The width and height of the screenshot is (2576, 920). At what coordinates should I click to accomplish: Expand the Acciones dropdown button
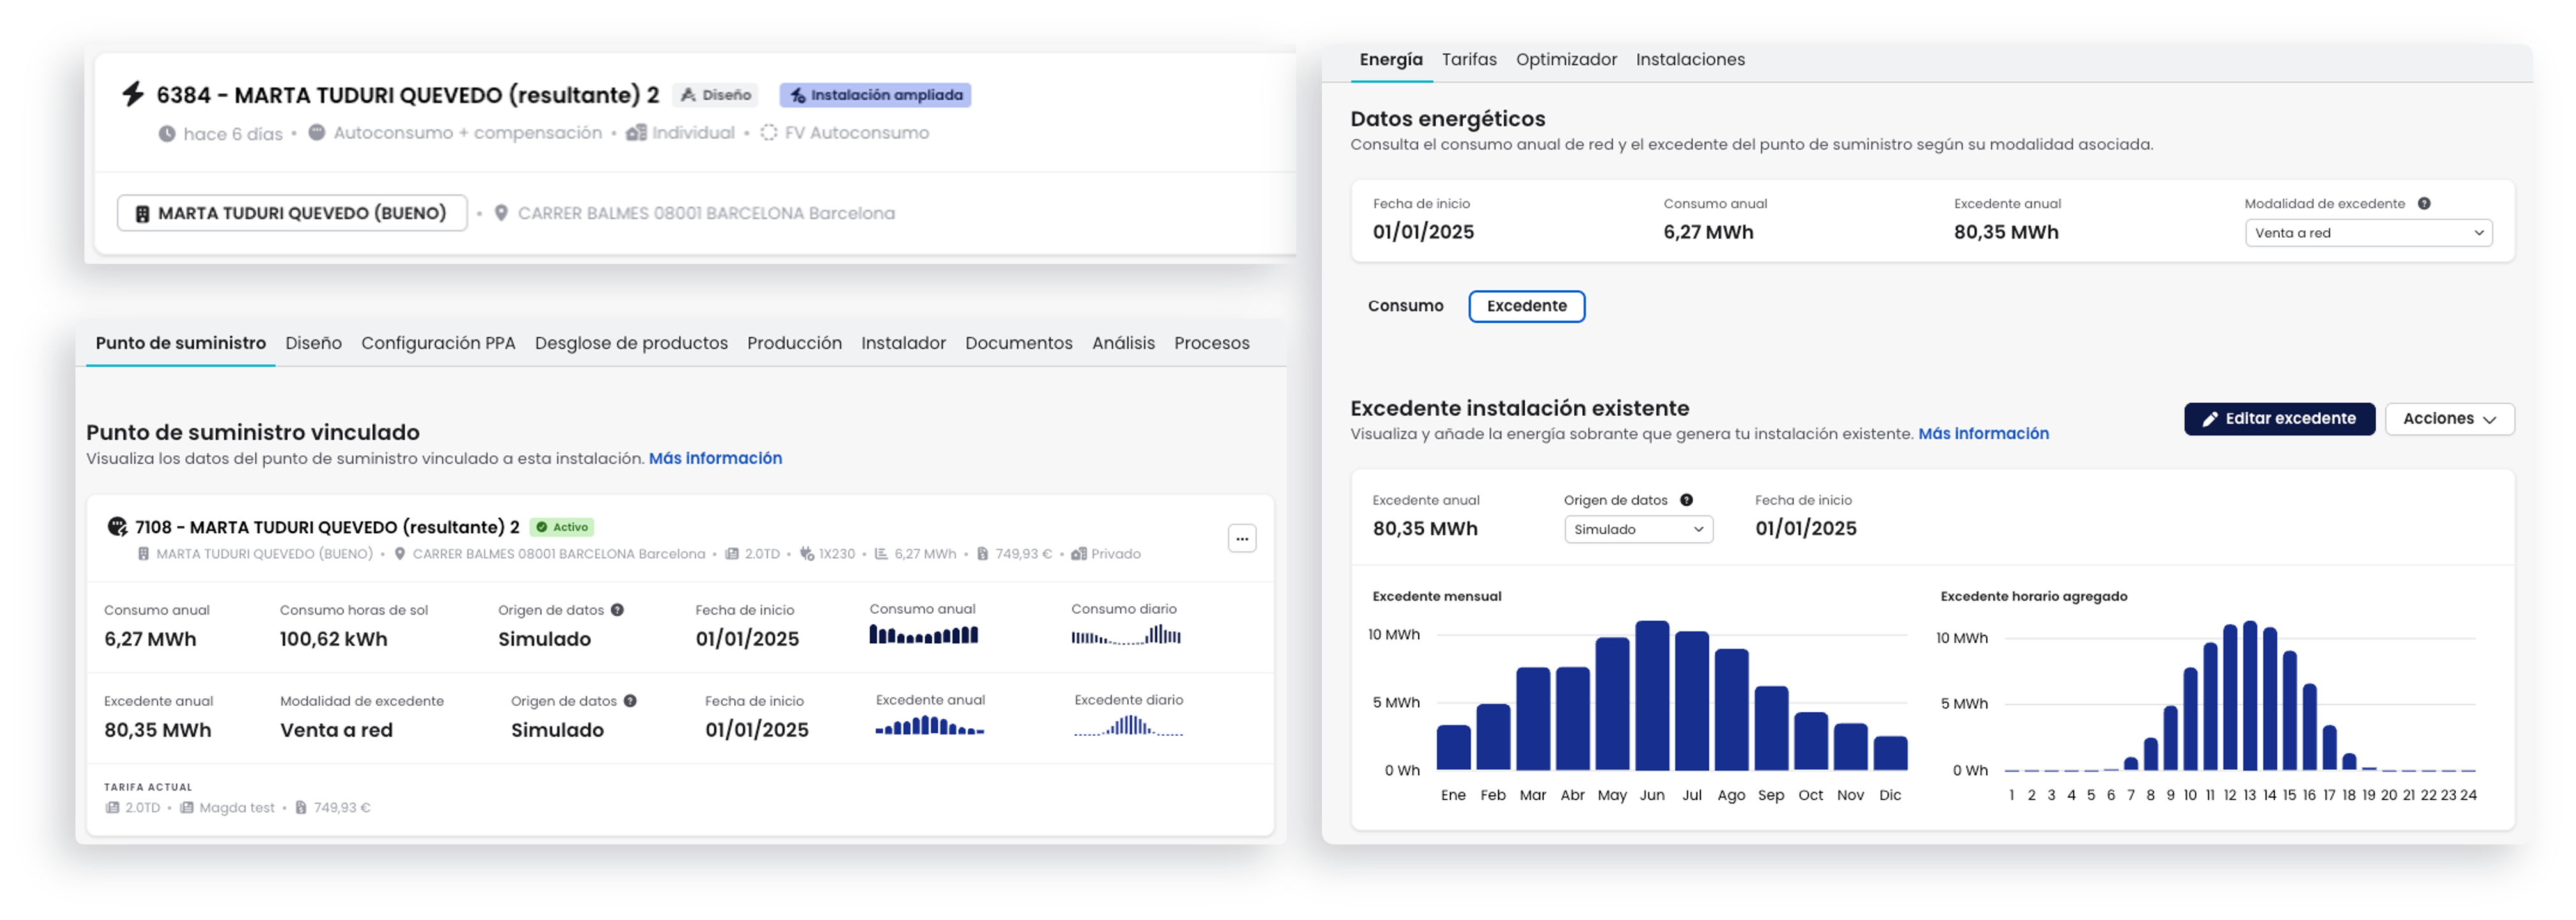[x=2449, y=419]
